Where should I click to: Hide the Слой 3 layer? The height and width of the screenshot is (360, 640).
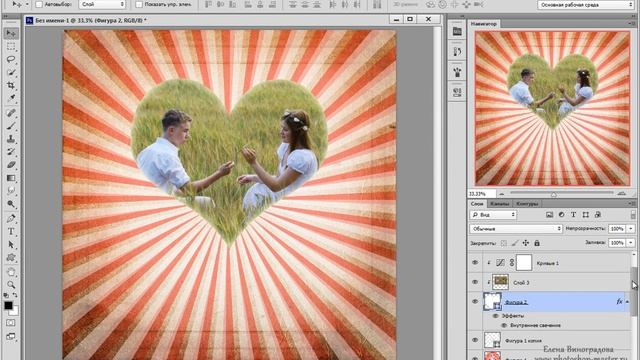(475, 282)
